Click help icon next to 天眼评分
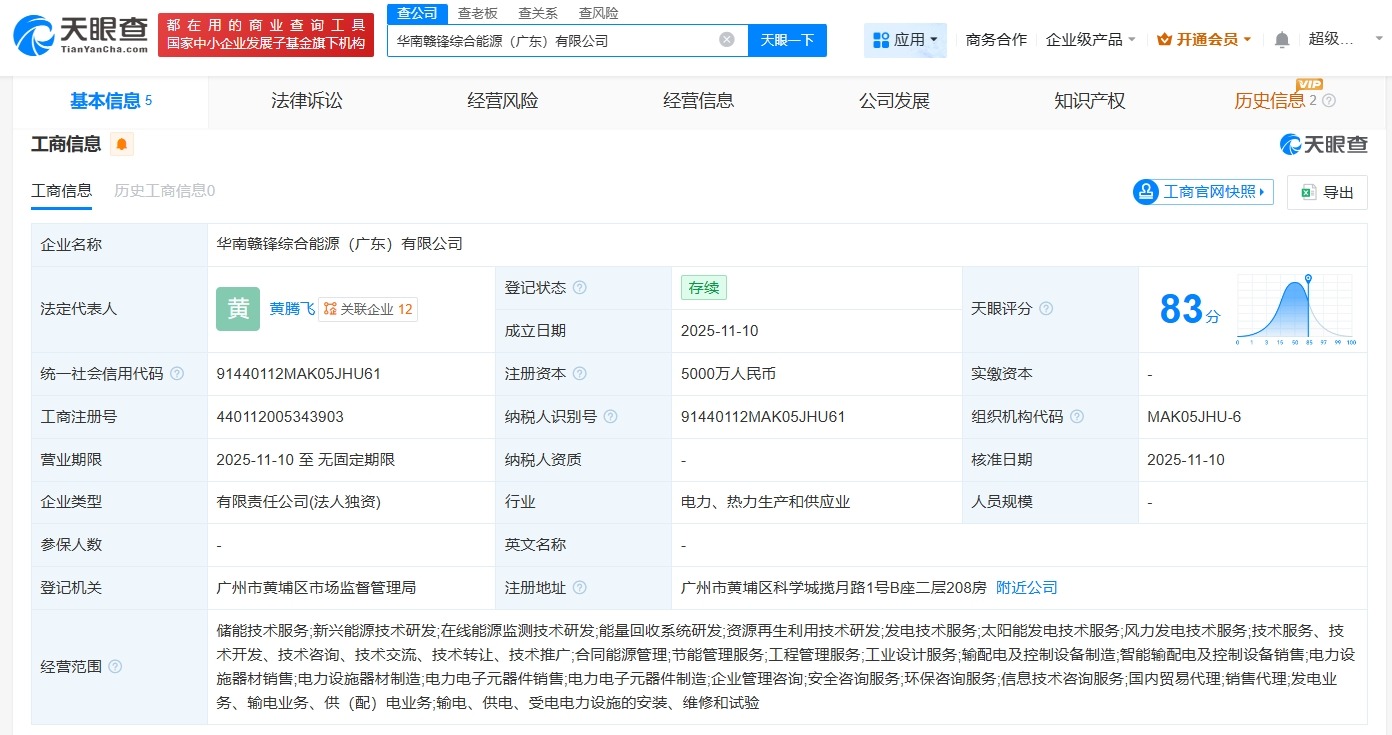The width and height of the screenshot is (1392, 735). (1046, 309)
